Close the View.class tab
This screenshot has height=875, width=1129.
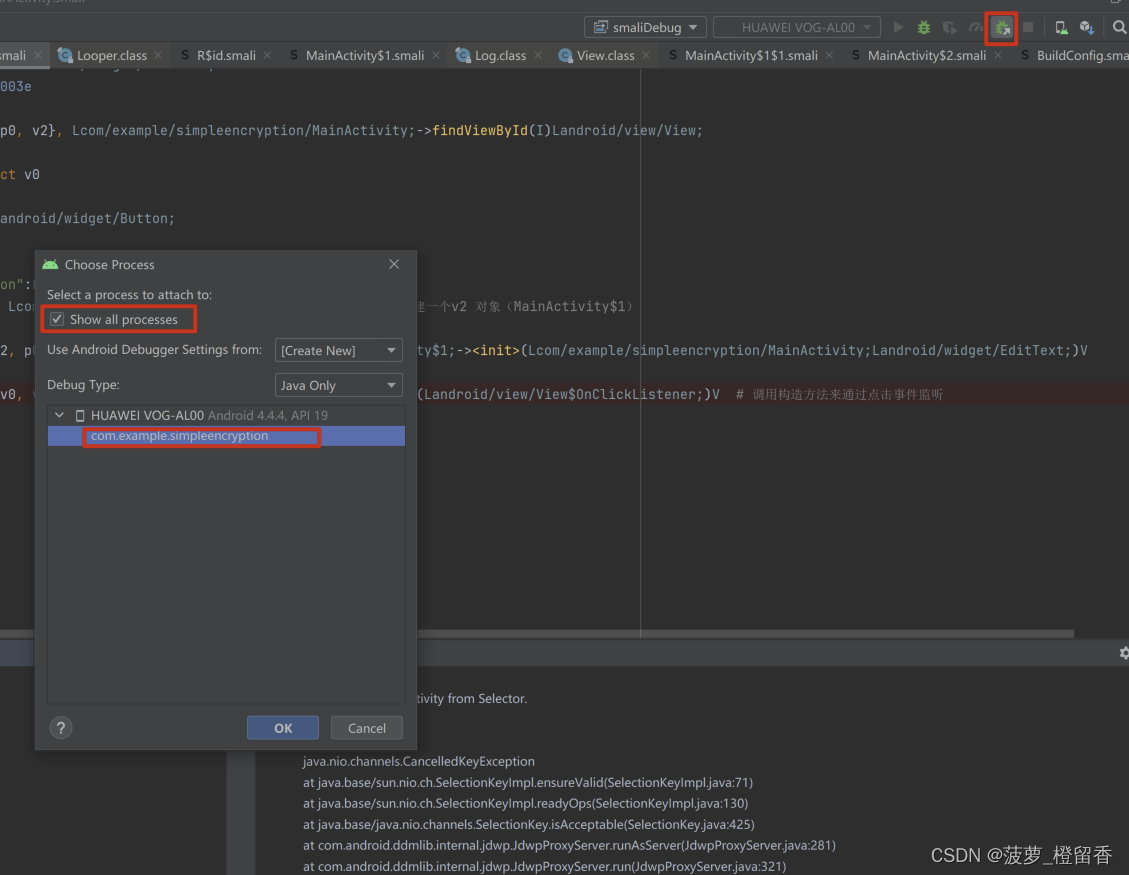coord(646,55)
